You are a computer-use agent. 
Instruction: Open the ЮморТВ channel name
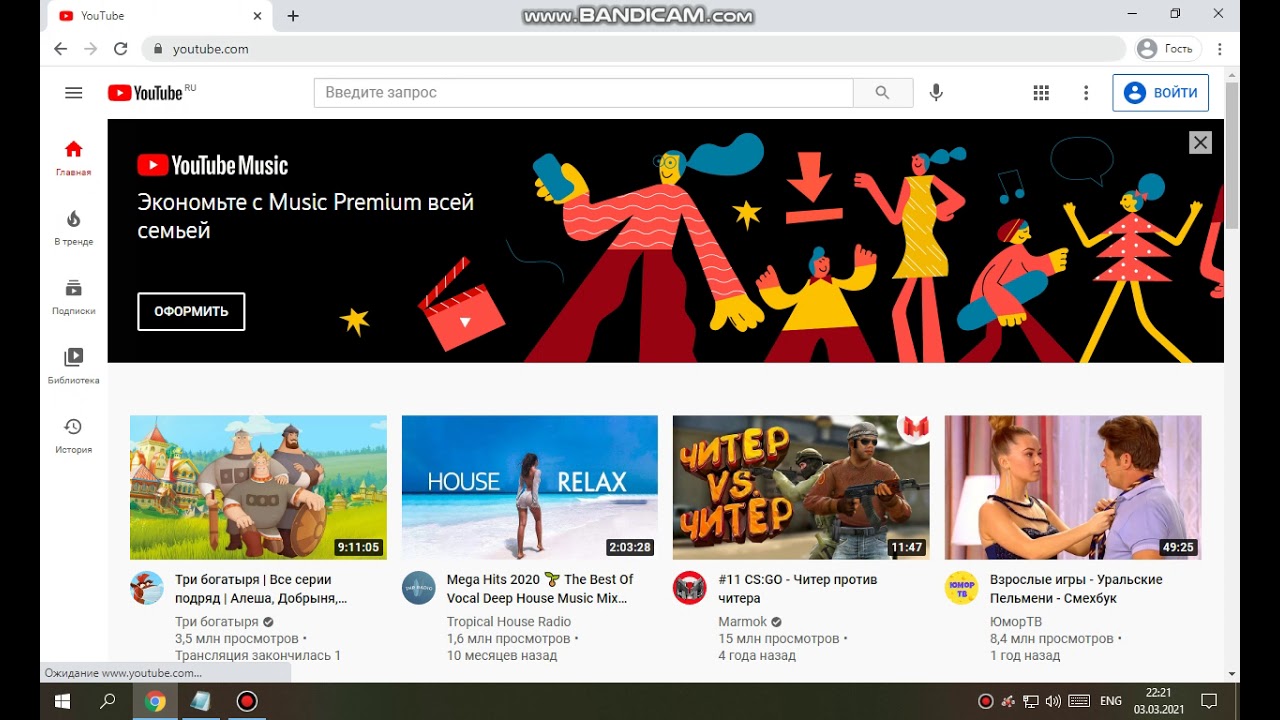pyautogui.click(x=1016, y=622)
